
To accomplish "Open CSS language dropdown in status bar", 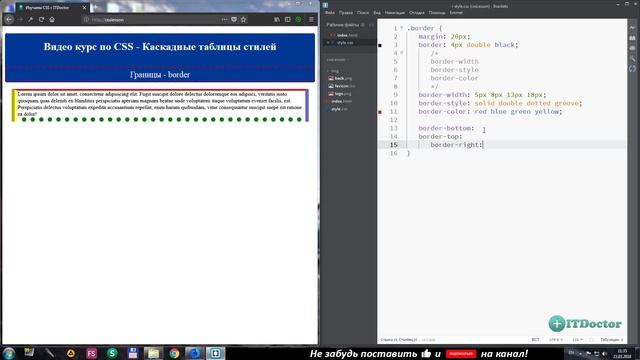I will 577,340.
